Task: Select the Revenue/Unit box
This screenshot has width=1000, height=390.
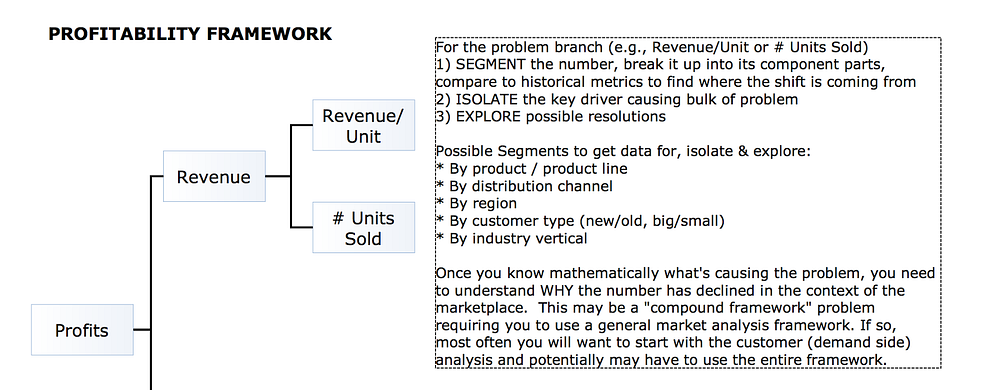Action: tap(364, 126)
